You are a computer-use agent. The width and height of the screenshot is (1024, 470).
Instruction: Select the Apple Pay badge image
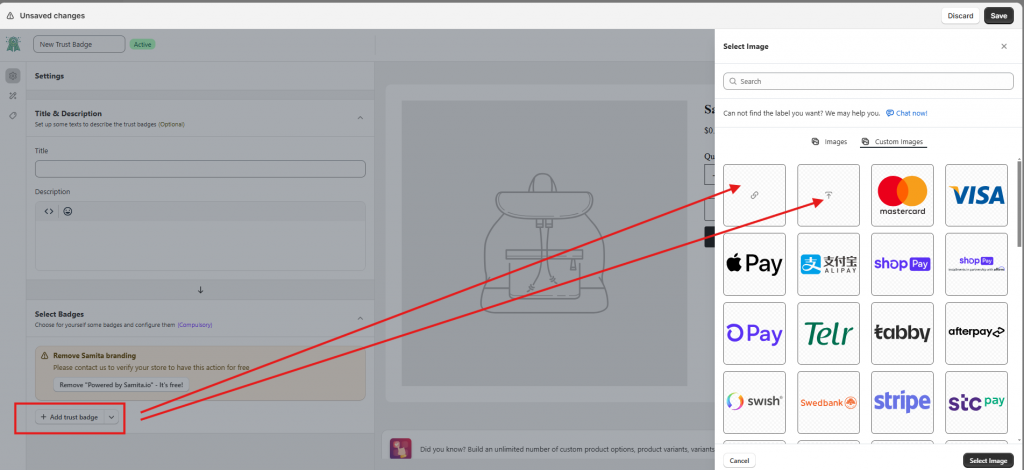point(754,264)
